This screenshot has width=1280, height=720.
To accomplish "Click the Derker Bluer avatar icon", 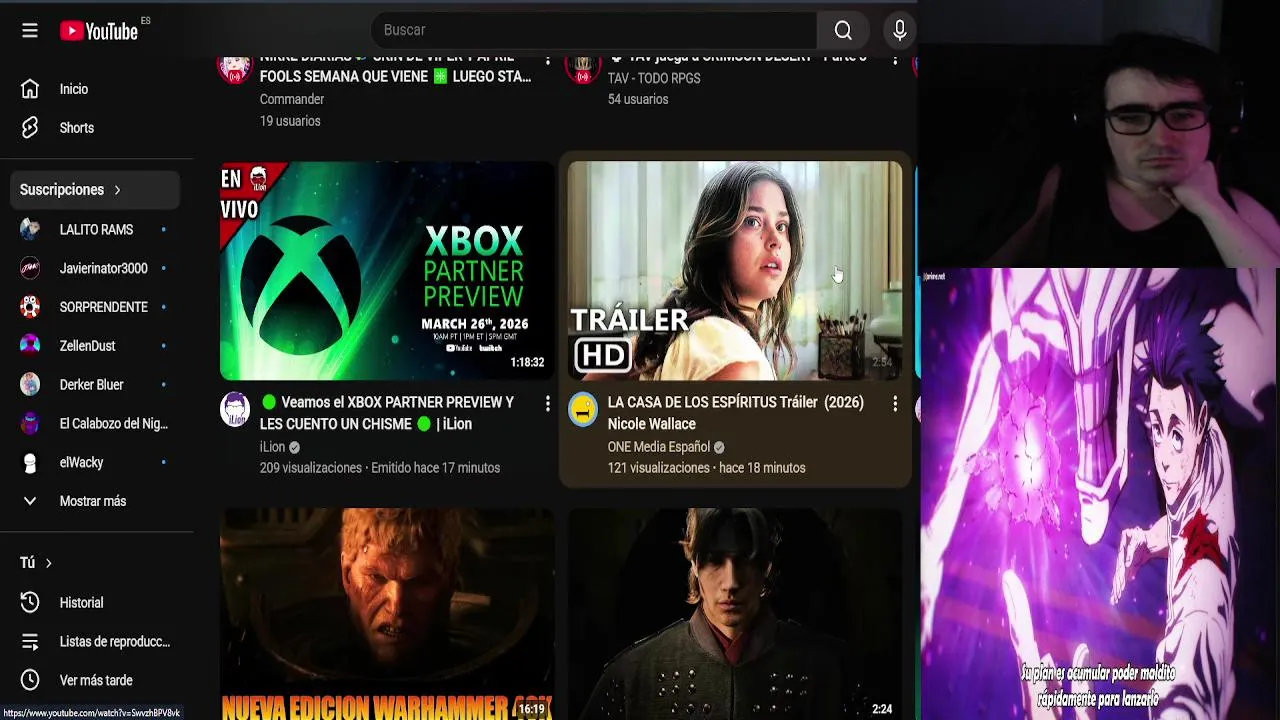I will tap(30, 385).
